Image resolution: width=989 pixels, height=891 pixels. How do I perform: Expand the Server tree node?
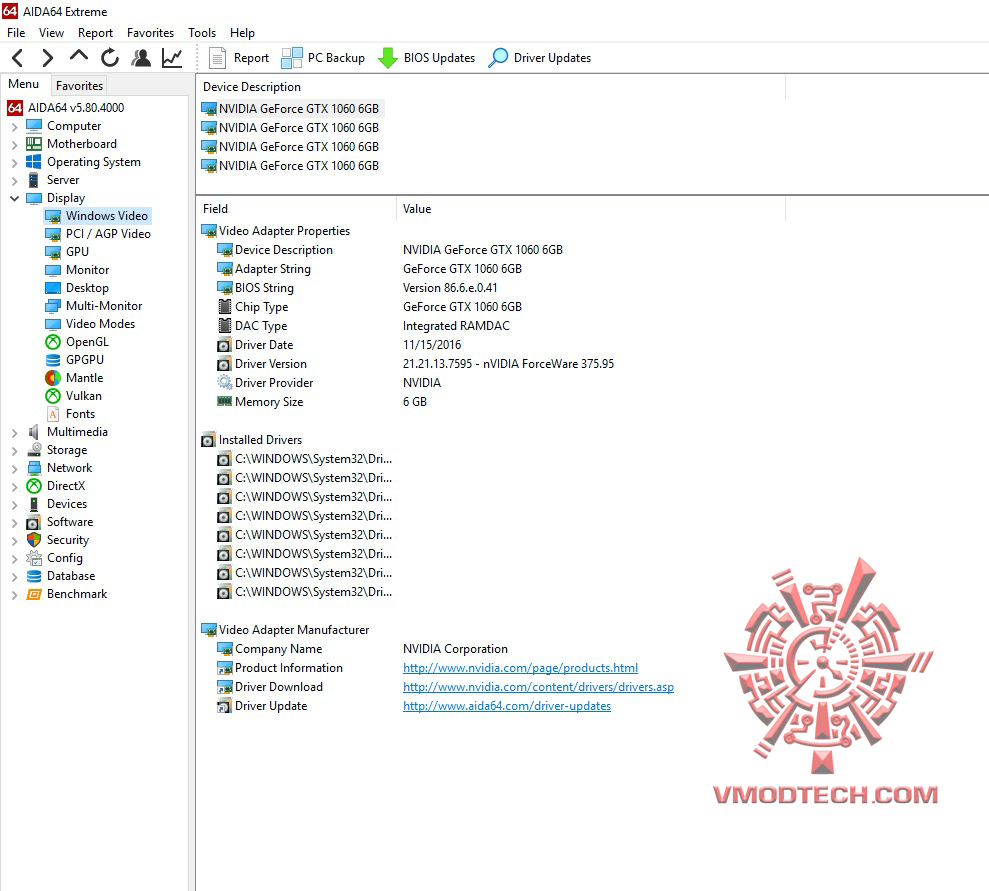[x=15, y=180]
